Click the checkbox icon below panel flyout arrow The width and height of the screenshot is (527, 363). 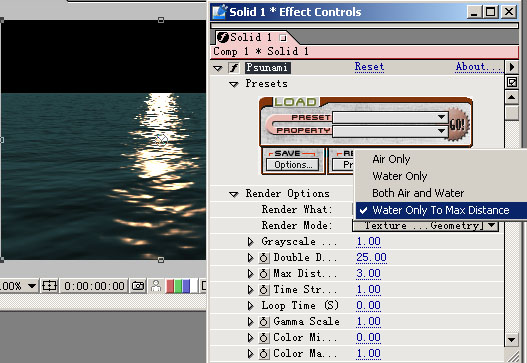click(512, 82)
